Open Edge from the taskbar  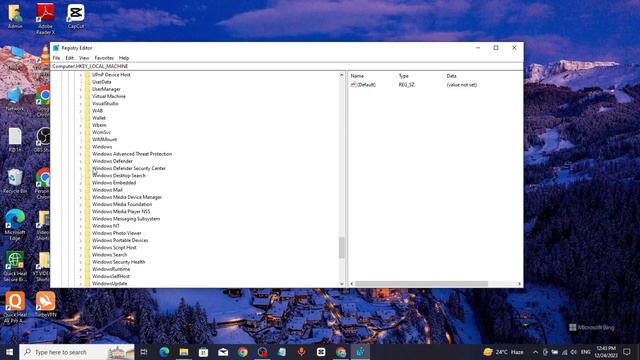point(164,352)
